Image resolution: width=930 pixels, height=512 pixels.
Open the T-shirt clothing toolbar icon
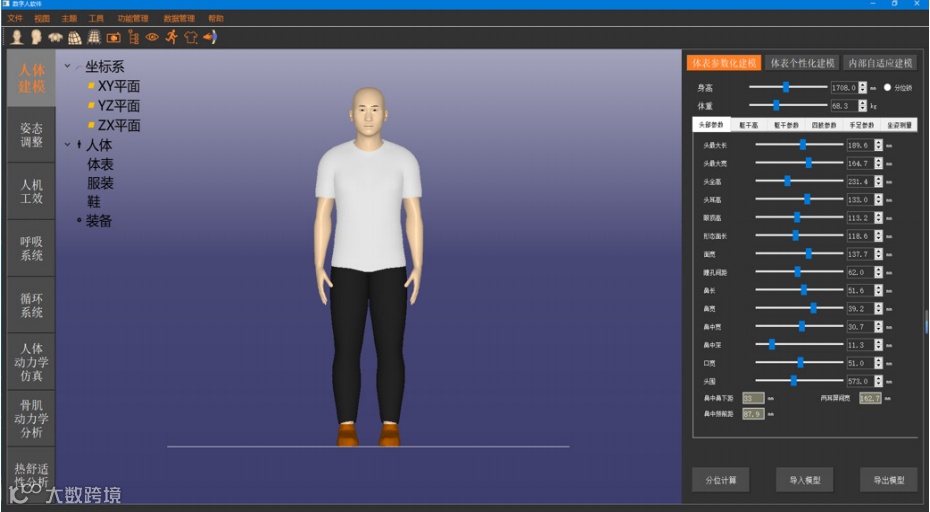coord(190,37)
